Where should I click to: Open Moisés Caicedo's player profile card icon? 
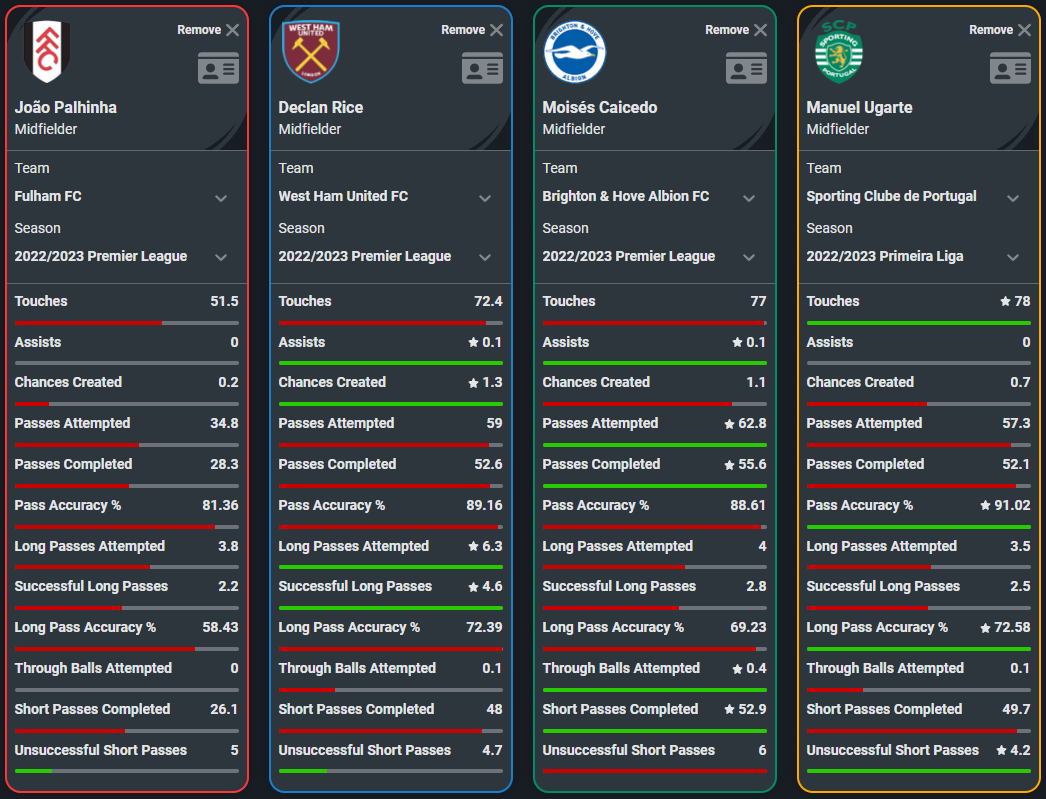[746, 69]
